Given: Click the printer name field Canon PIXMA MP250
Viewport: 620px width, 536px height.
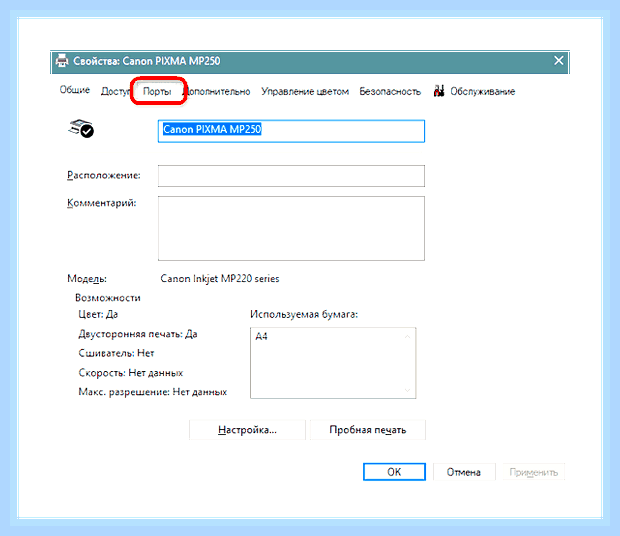Looking at the screenshot, I should 291,131.
